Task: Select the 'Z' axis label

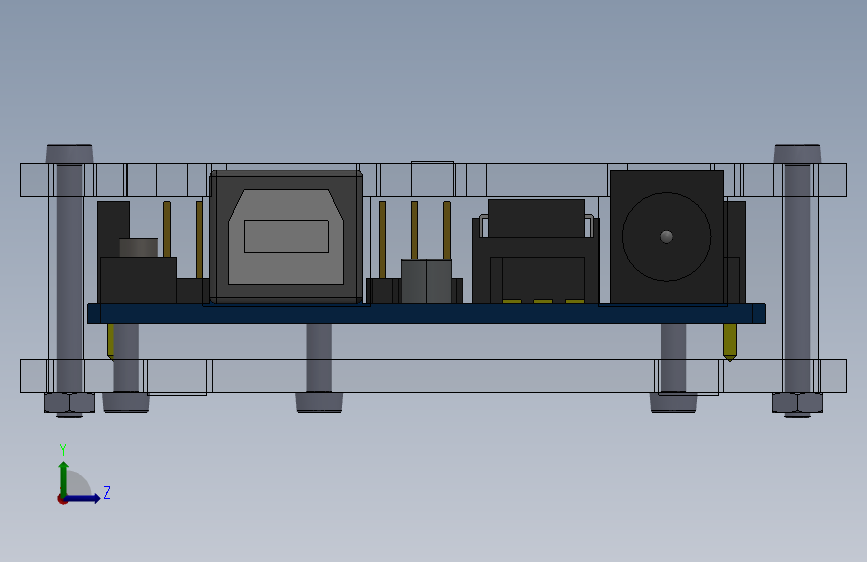Action: pyautogui.click(x=107, y=492)
